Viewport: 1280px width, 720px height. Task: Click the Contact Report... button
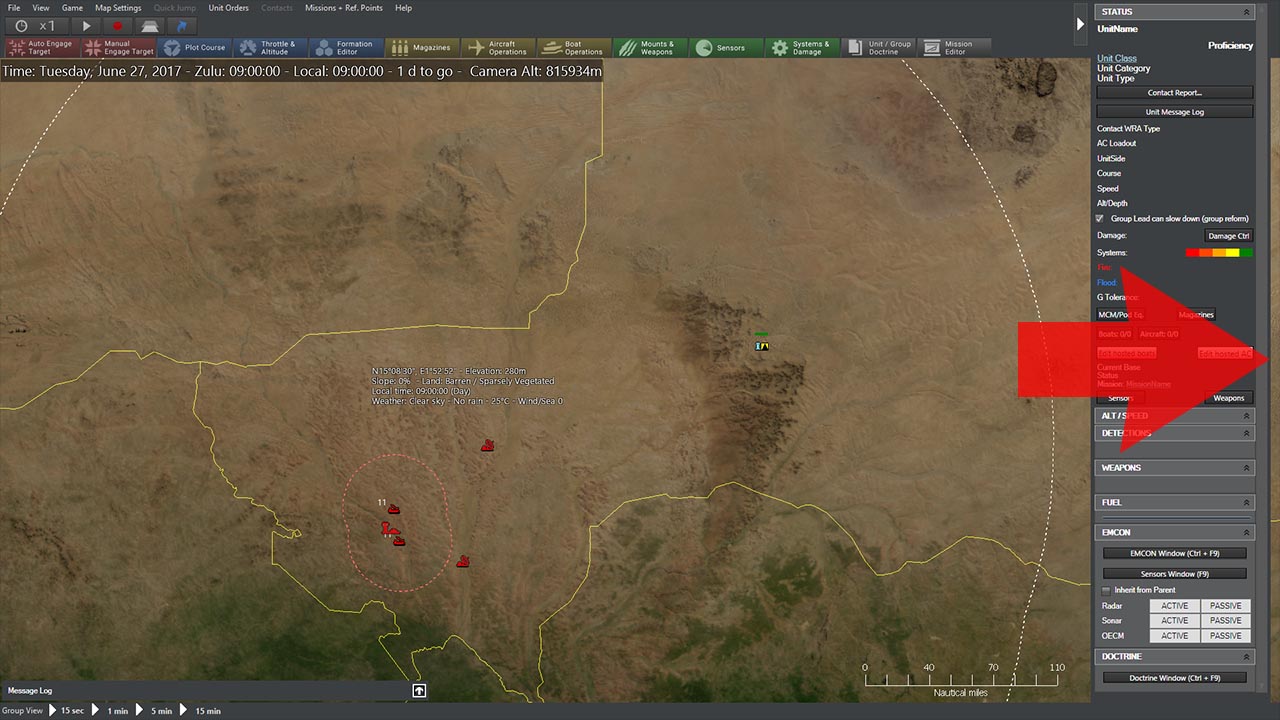[1174, 93]
